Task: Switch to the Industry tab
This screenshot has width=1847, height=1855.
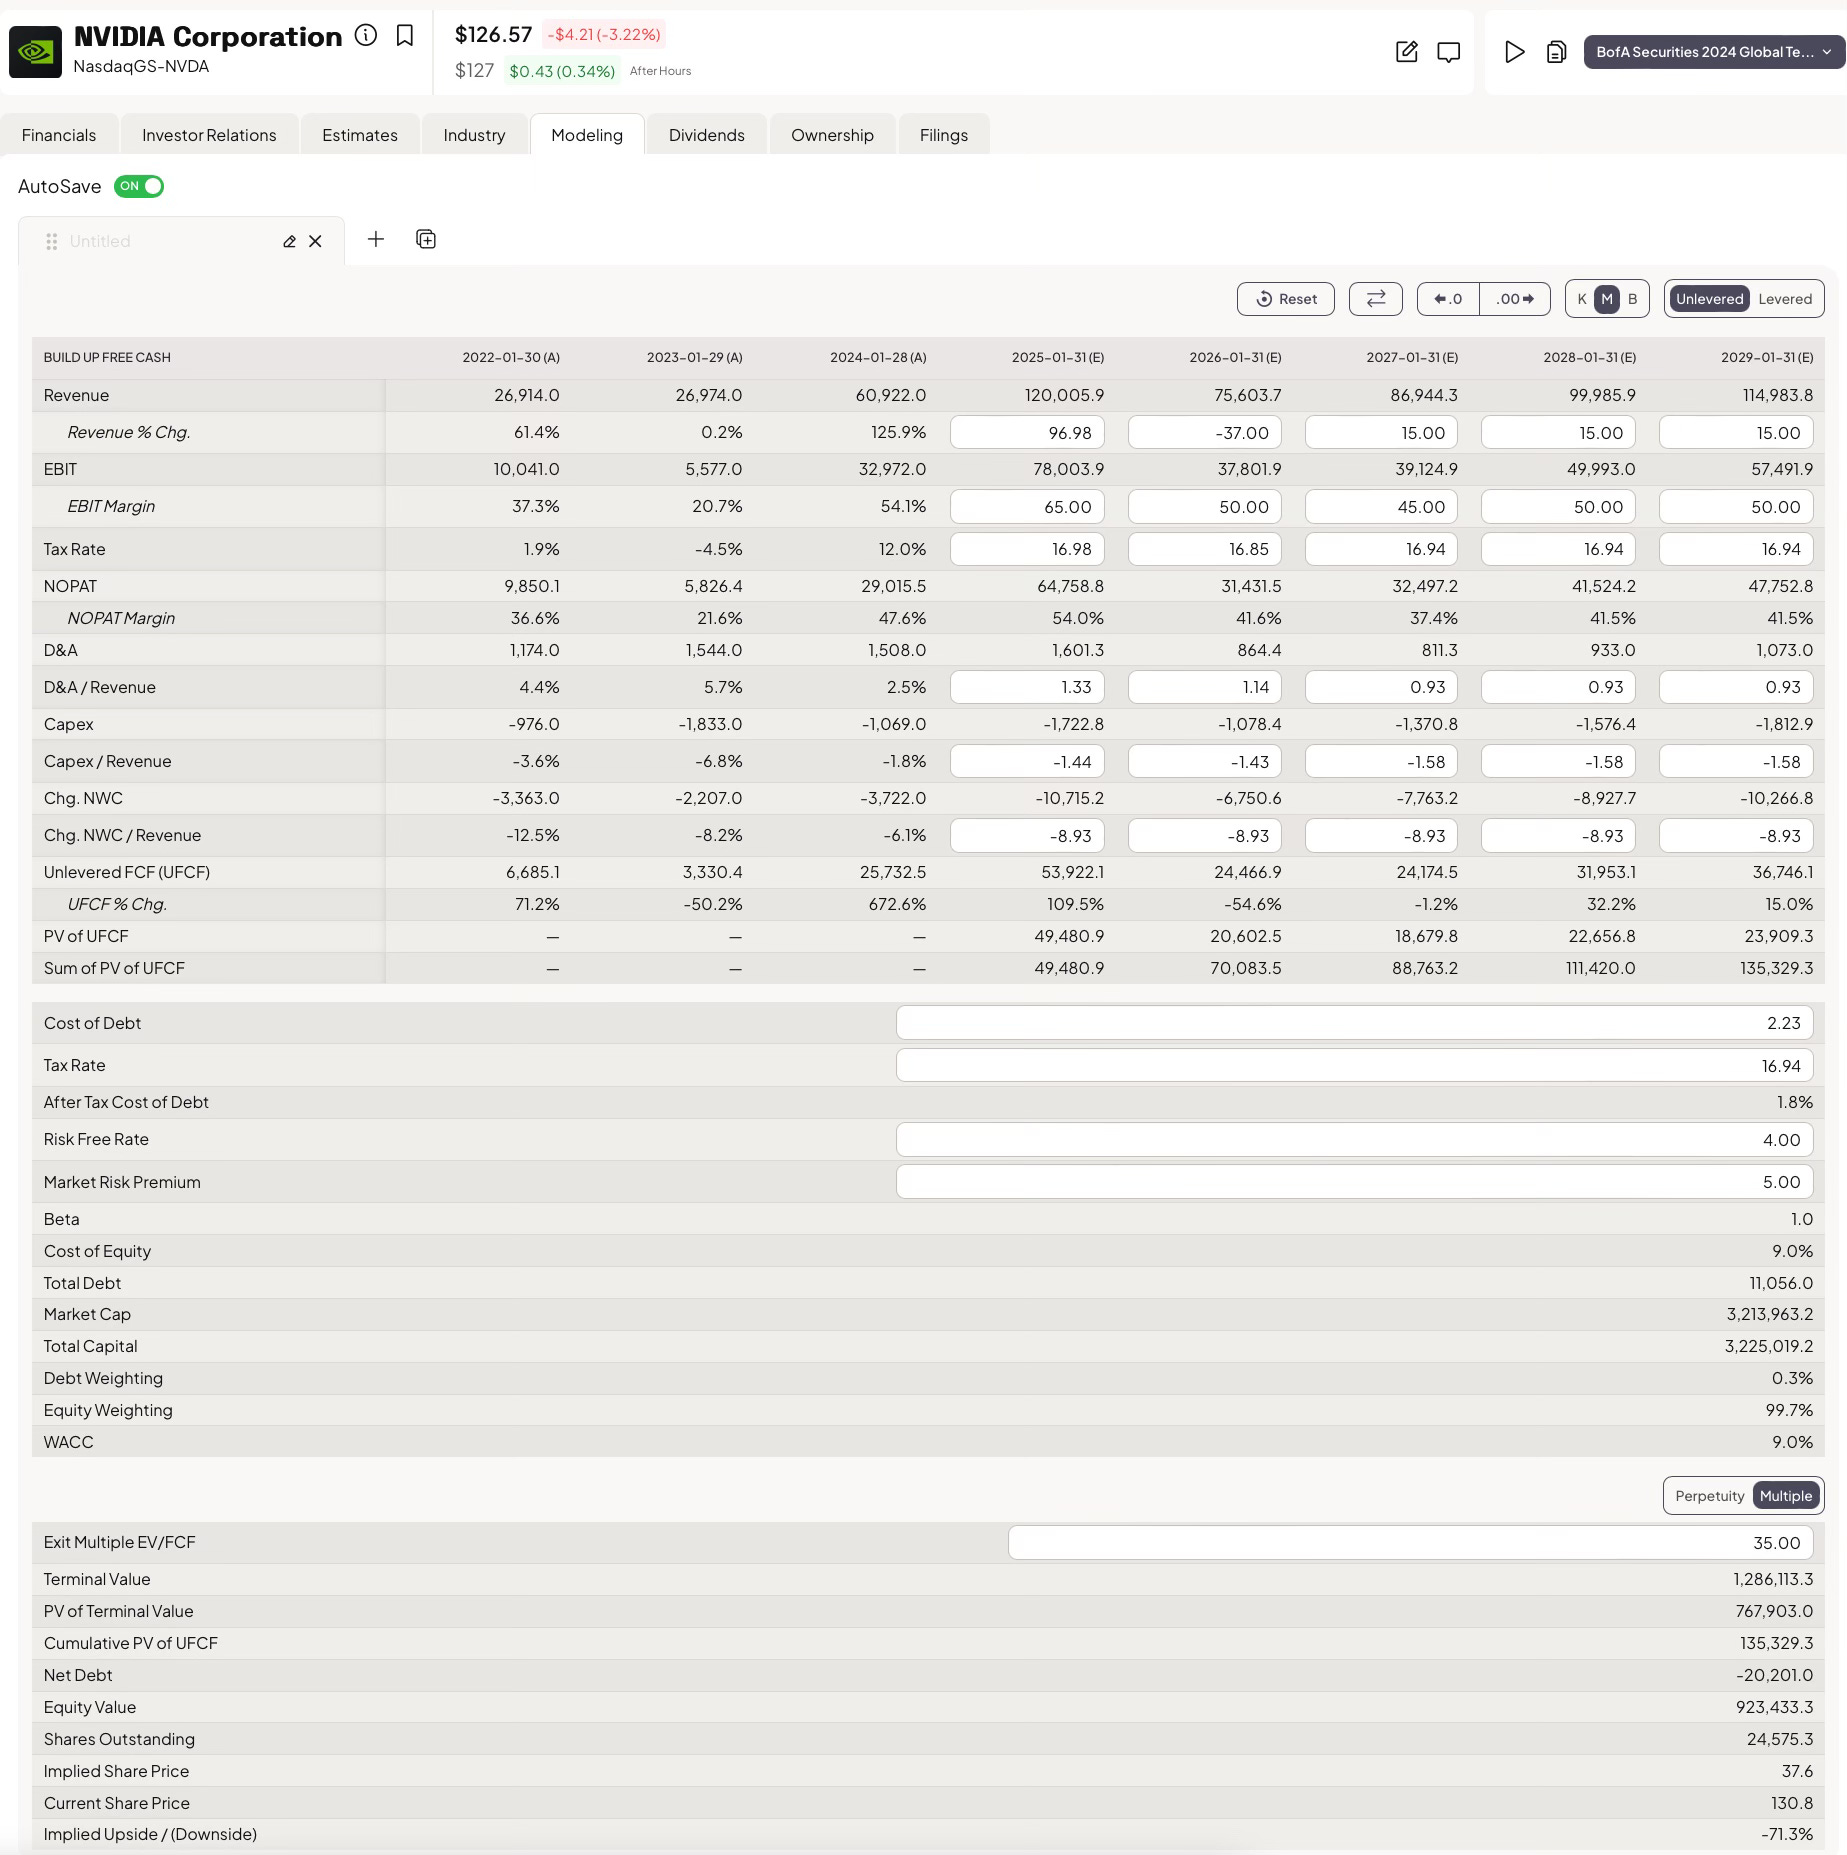Action: [x=474, y=135]
